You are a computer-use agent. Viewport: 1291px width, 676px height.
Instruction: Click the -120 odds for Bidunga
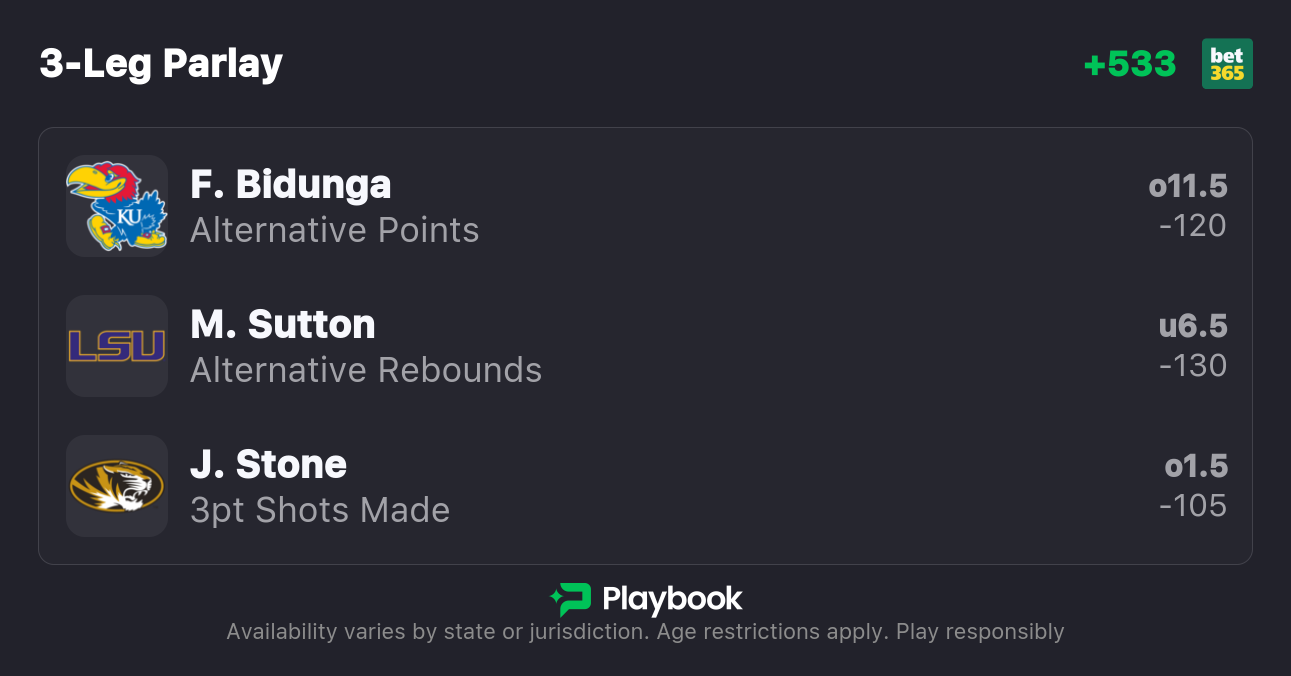pyautogui.click(x=1193, y=226)
